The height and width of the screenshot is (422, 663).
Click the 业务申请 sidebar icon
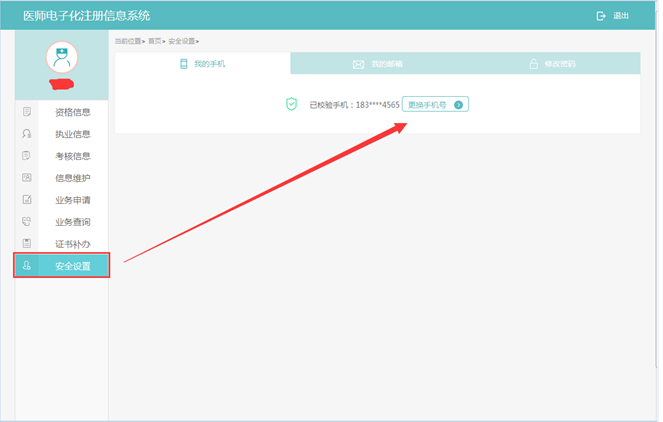[x=27, y=200]
